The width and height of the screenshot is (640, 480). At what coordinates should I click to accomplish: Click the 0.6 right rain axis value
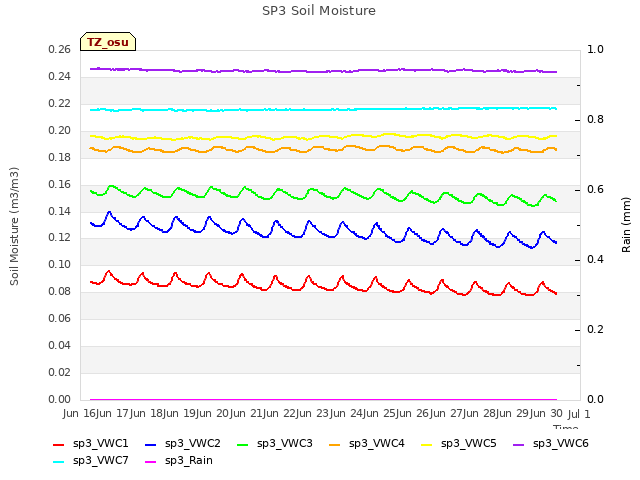595,189
